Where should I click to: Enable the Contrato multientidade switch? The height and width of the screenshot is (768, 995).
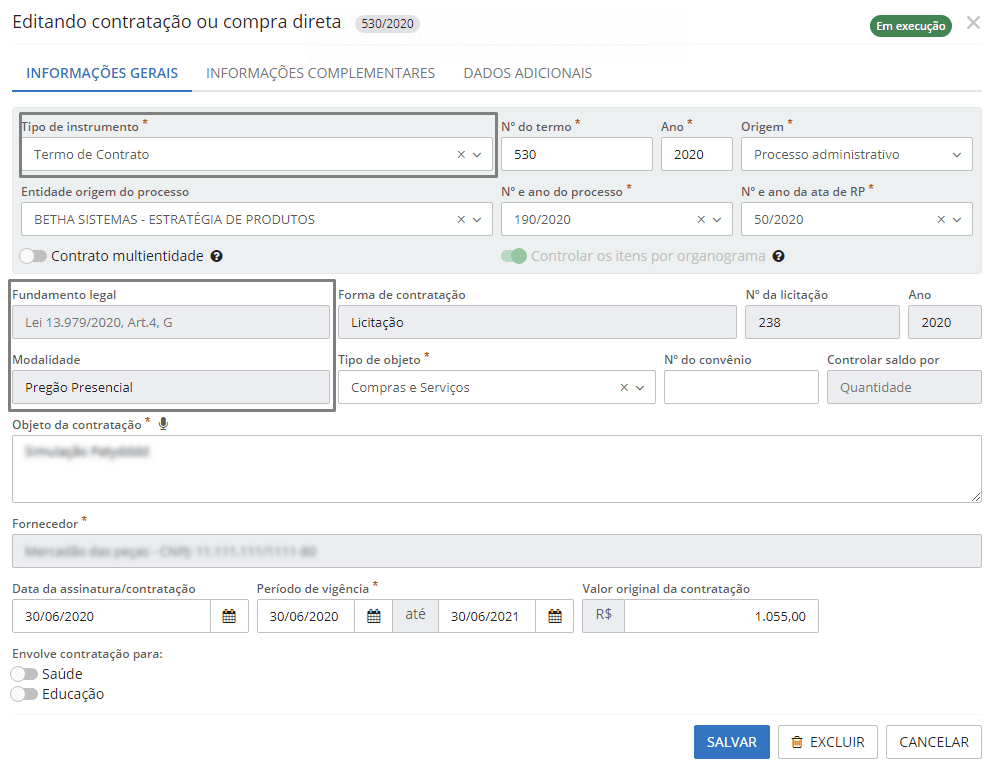click(33, 256)
